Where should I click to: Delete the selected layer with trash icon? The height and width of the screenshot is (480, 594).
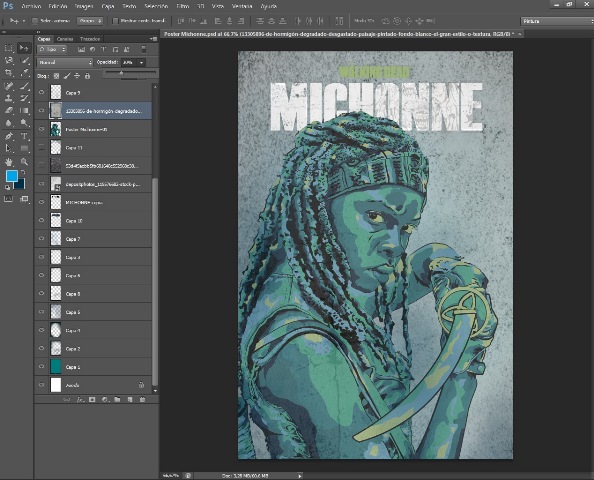(142, 400)
